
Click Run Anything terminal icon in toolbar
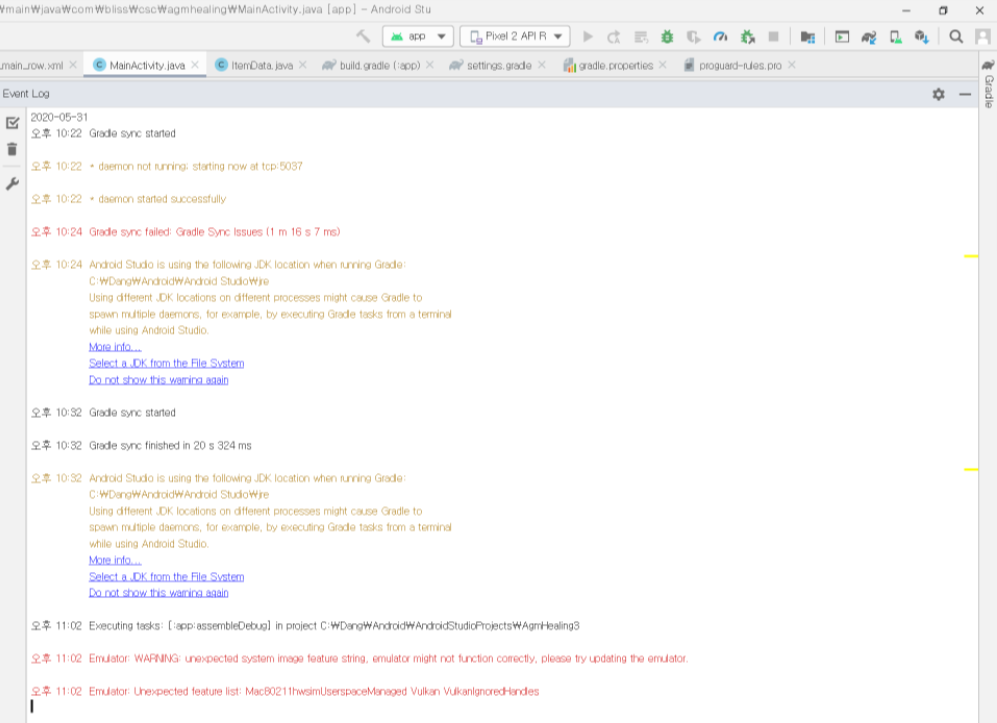coord(842,37)
